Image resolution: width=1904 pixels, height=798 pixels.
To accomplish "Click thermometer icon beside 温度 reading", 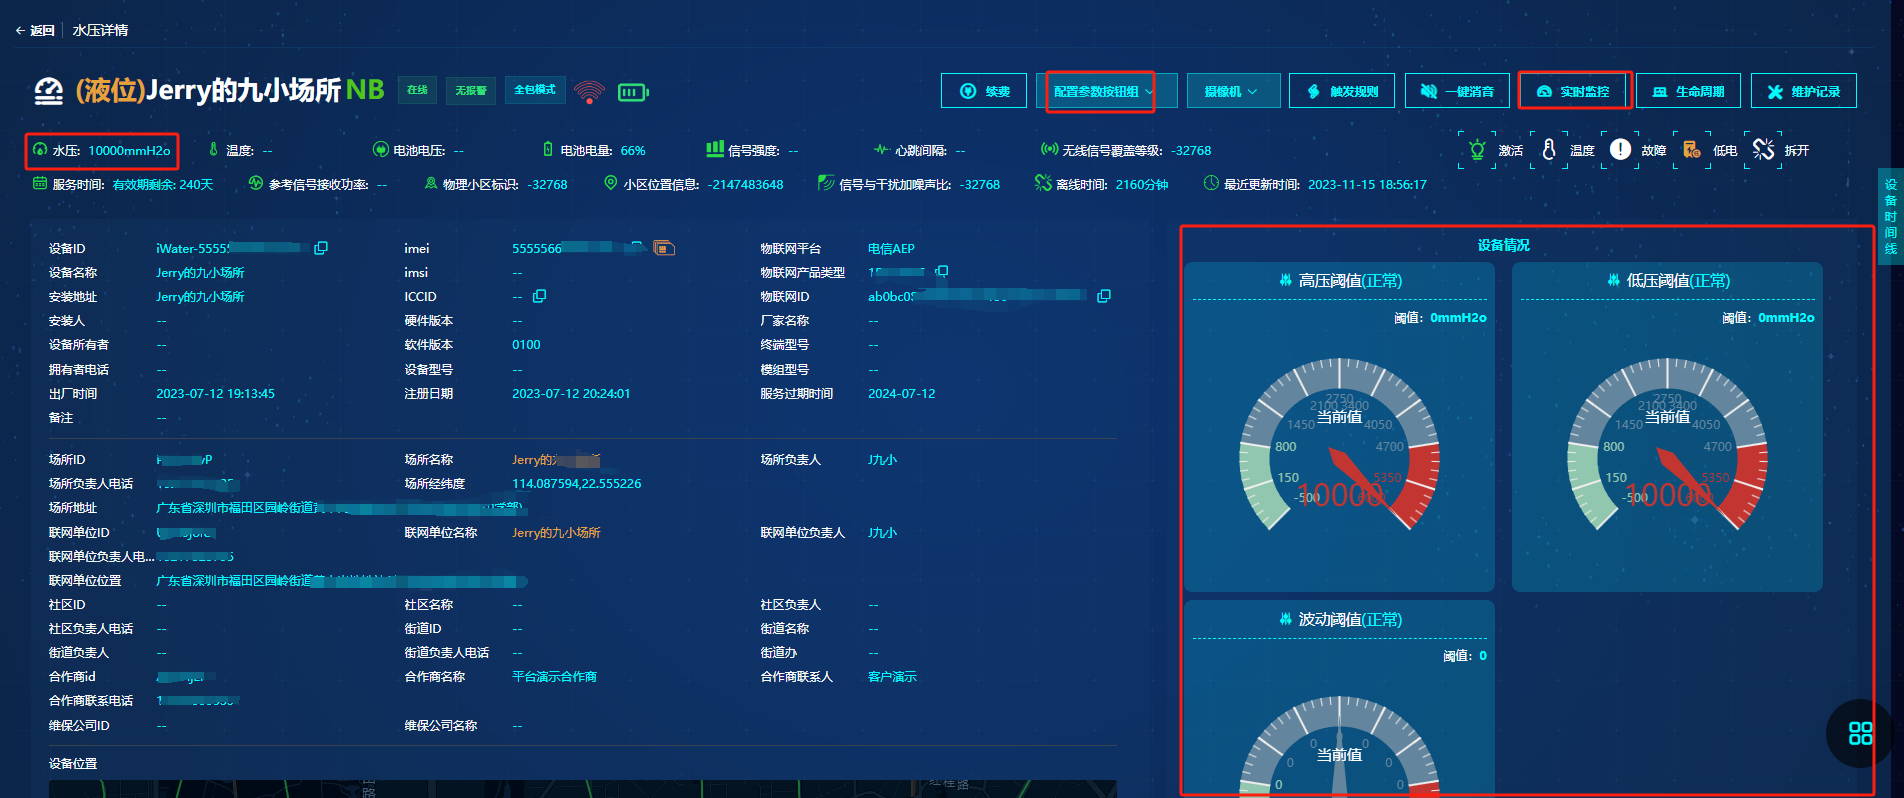I will click(213, 150).
